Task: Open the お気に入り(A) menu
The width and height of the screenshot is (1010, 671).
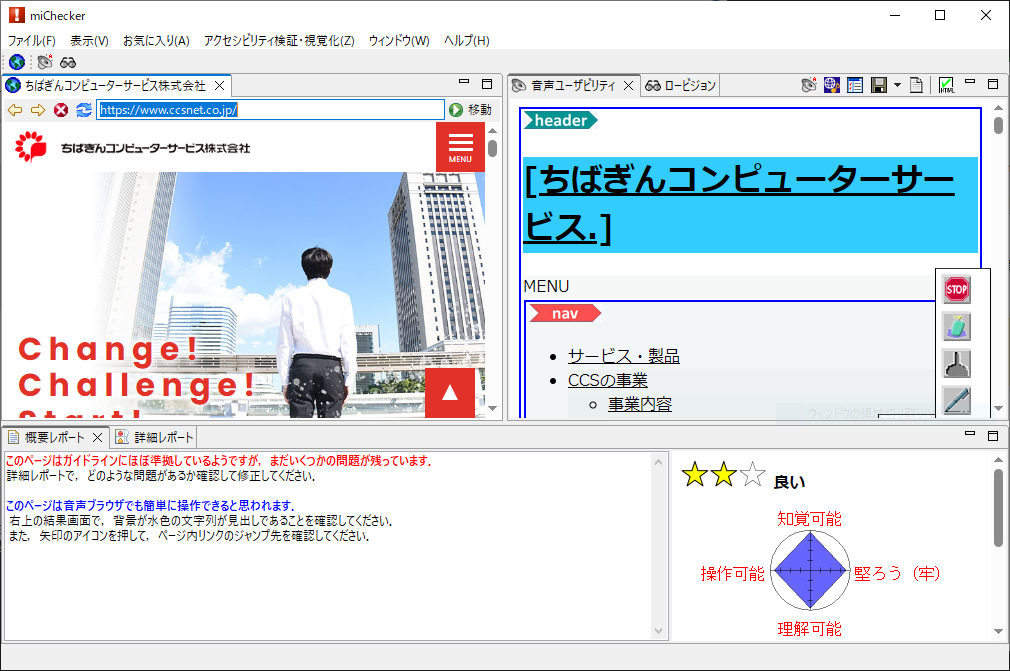Action: (x=156, y=41)
